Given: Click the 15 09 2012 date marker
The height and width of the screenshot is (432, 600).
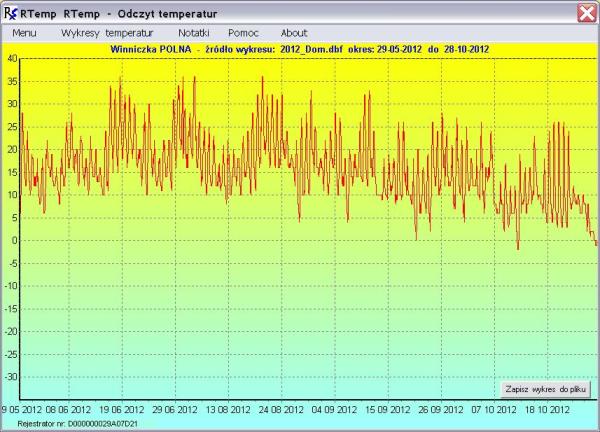Looking at the screenshot, I should click(x=386, y=408).
